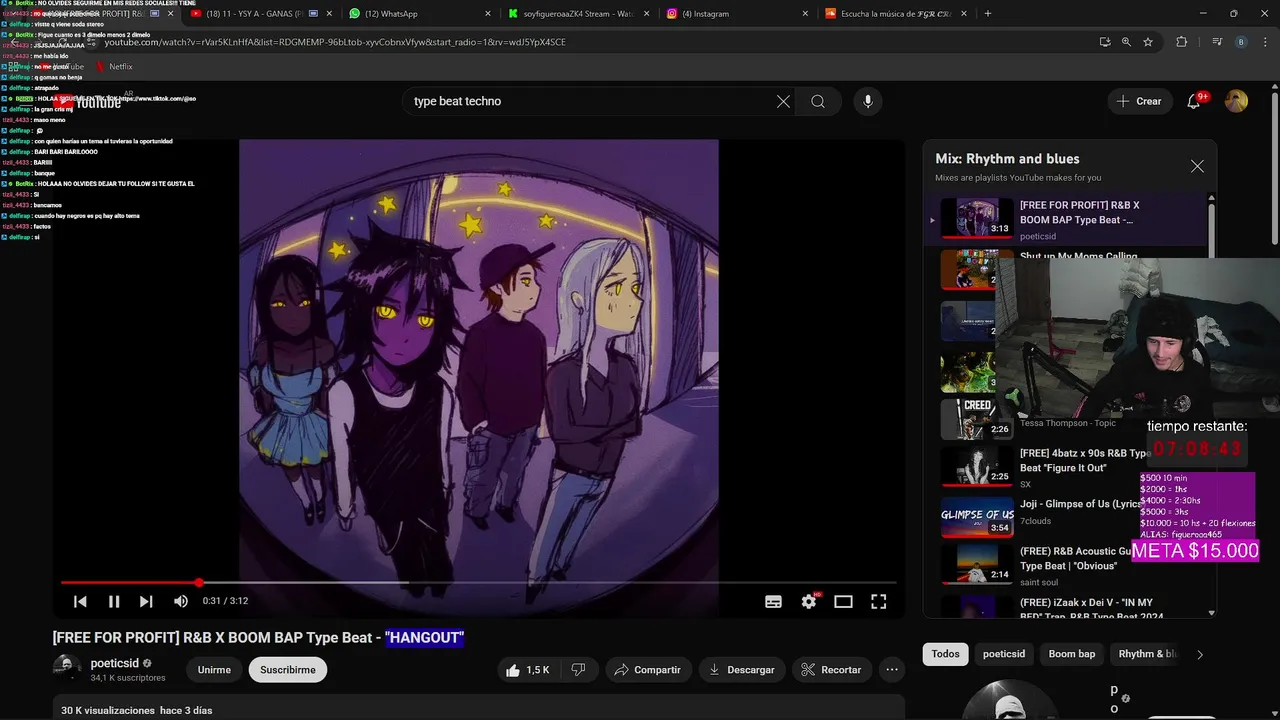1280x720 pixels.
Task: Open the browser zoom magnifier icon
Action: click(1126, 42)
